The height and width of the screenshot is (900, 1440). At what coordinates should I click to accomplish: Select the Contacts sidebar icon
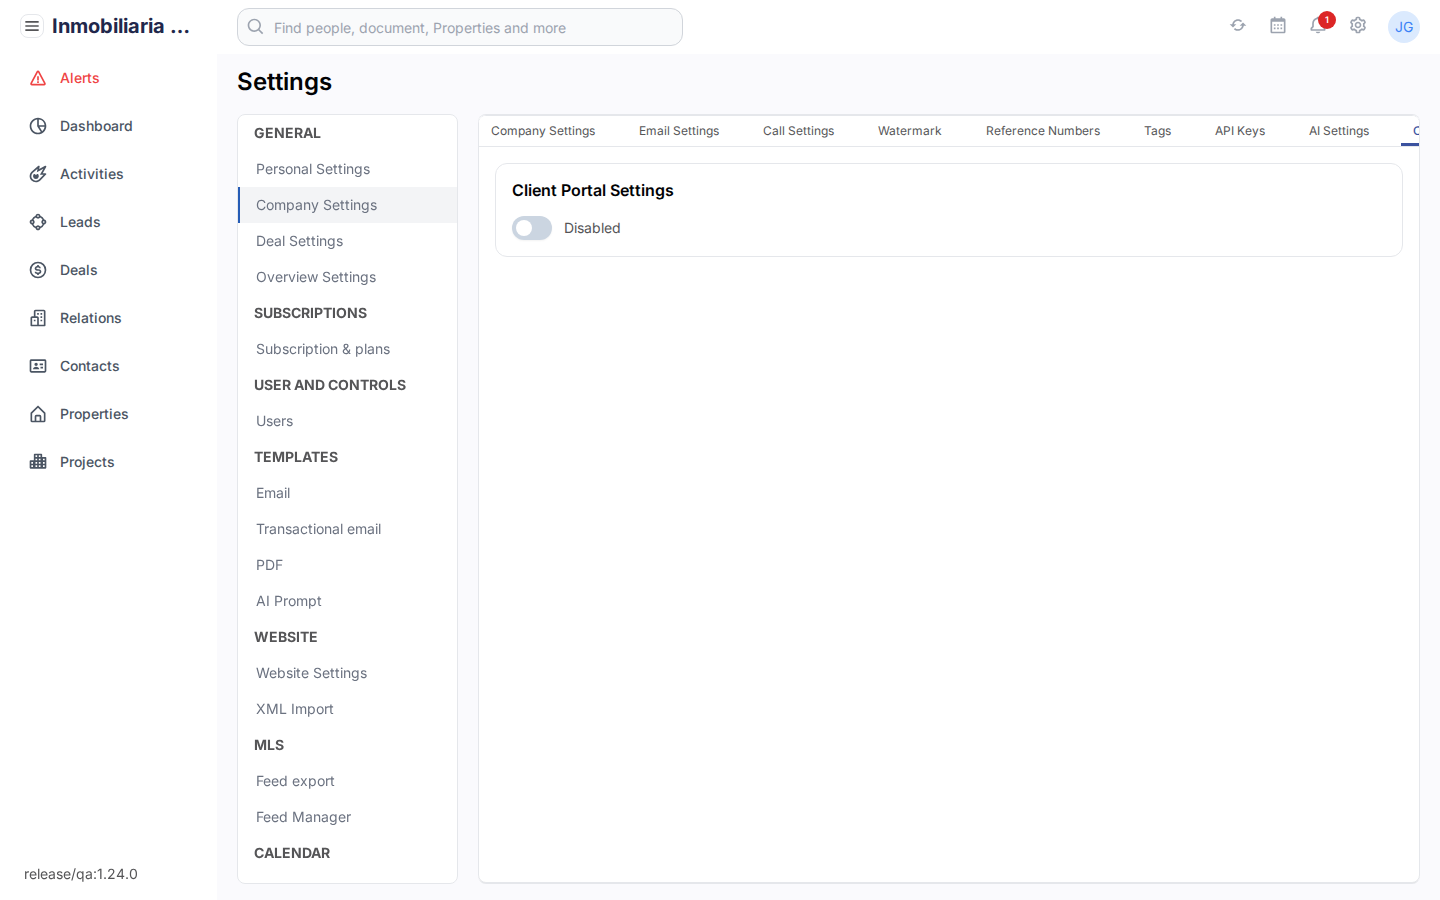(x=37, y=366)
